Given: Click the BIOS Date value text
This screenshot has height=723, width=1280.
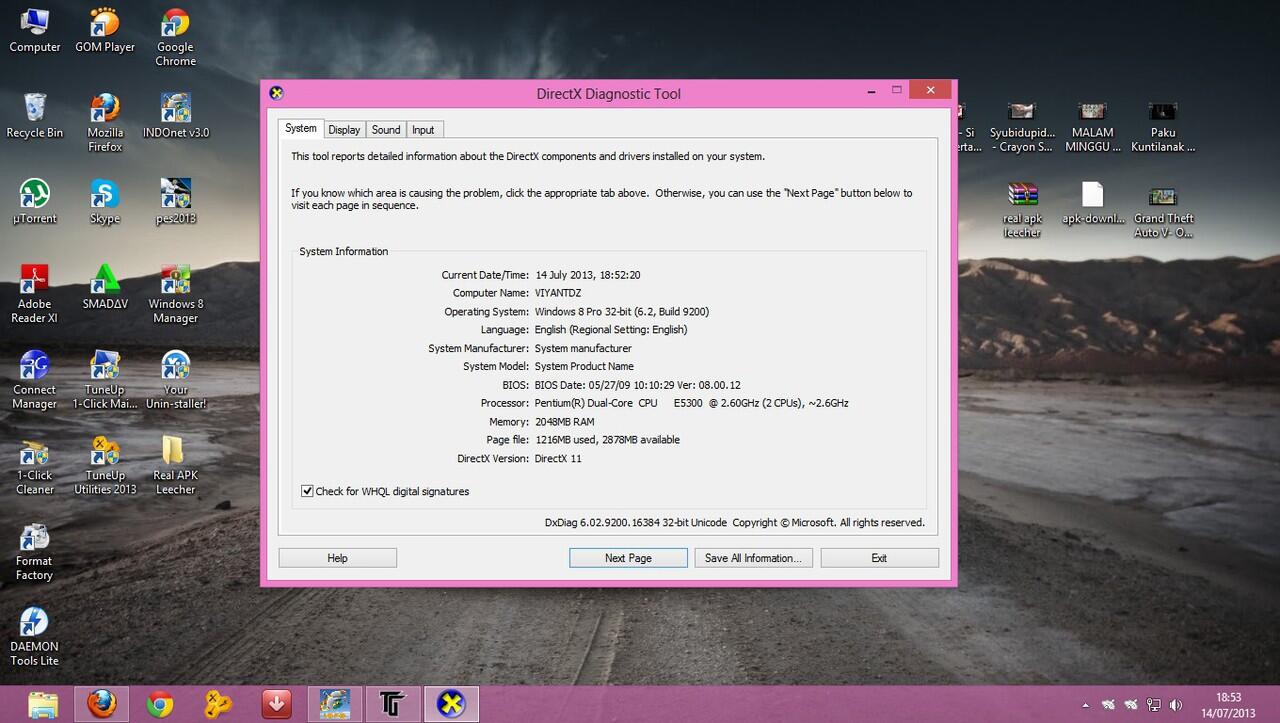Looking at the screenshot, I should coord(638,385).
